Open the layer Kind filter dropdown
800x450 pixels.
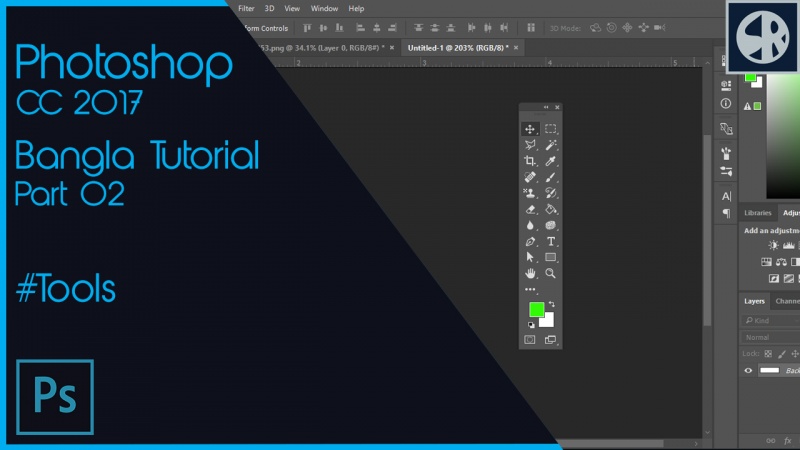coord(770,320)
